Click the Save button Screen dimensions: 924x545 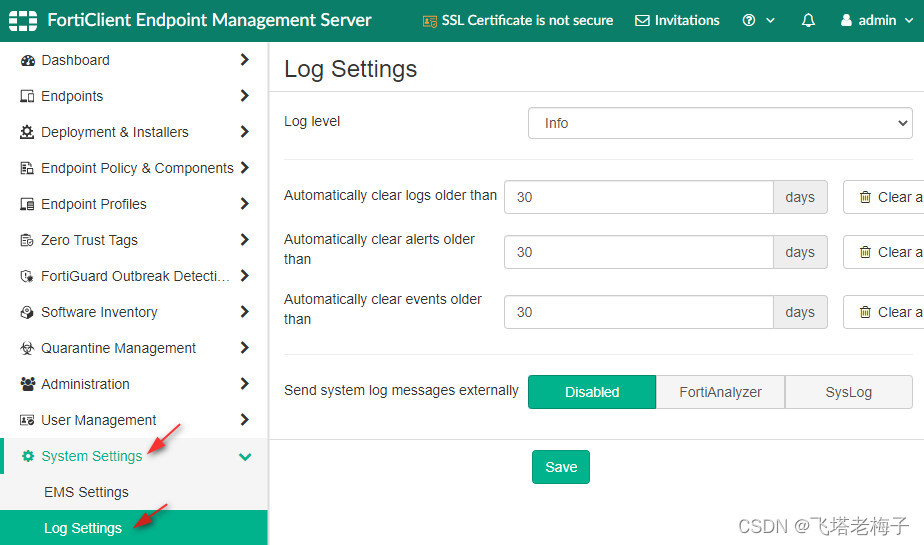click(560, 467)
